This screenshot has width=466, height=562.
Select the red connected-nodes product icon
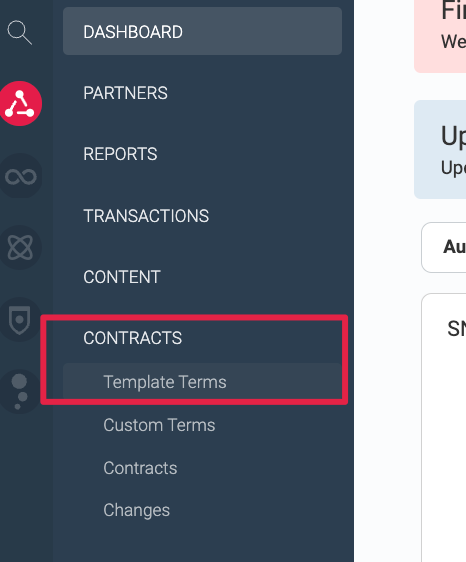(20, 104)
